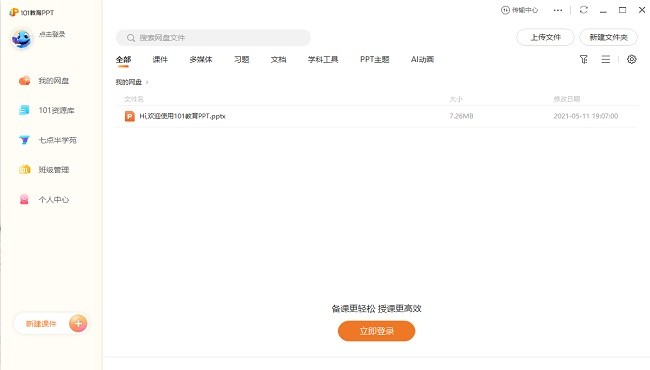The image size is (650, 370).
Task: Switch to the PPT主题 tab
Action: pyautogui.click(x=375, y=60)
